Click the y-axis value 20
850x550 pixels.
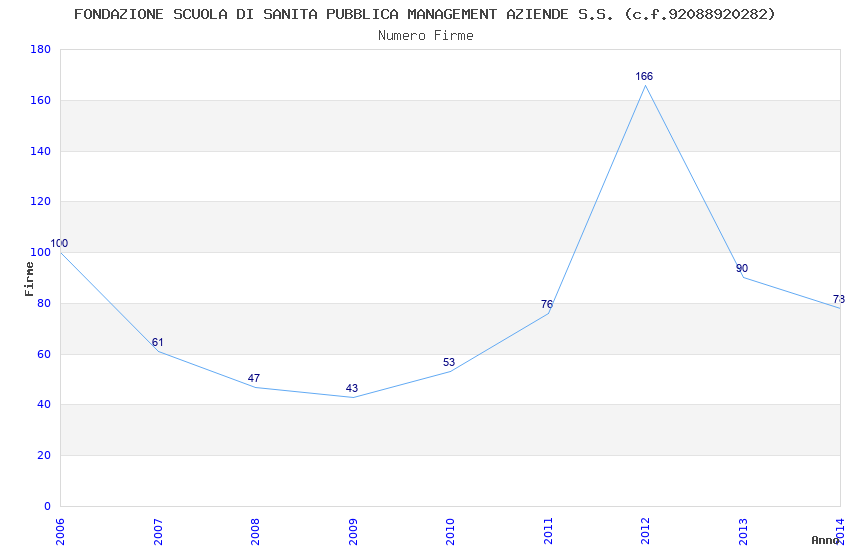44,456
